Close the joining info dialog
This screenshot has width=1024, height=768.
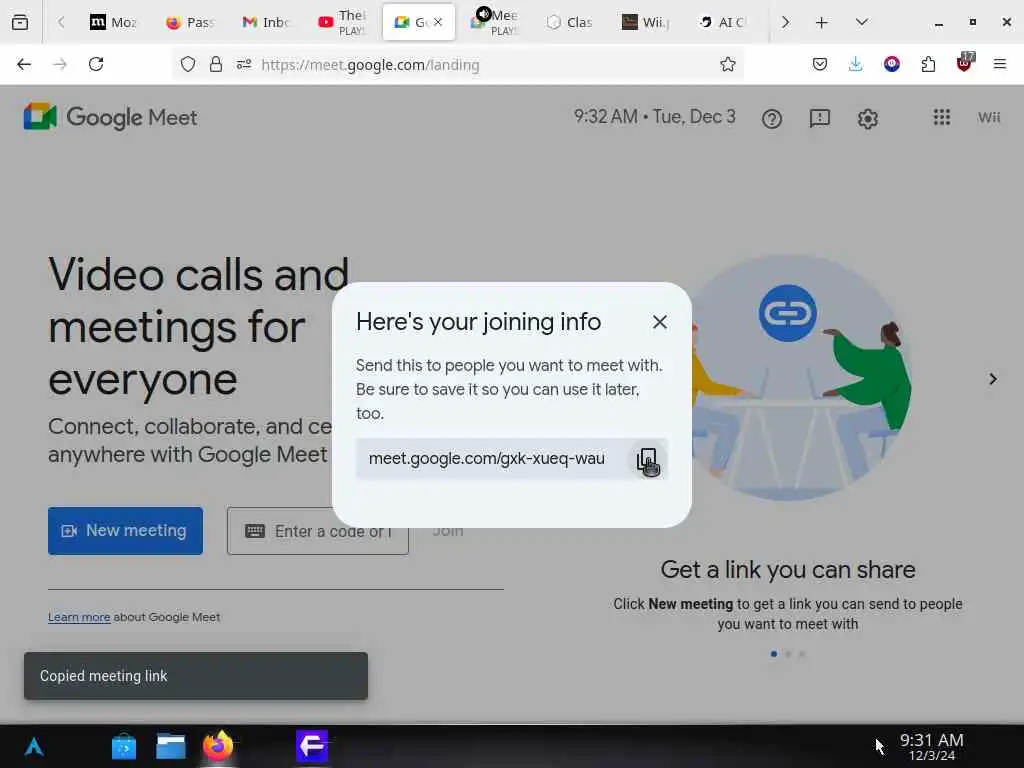tap(660, 322)
